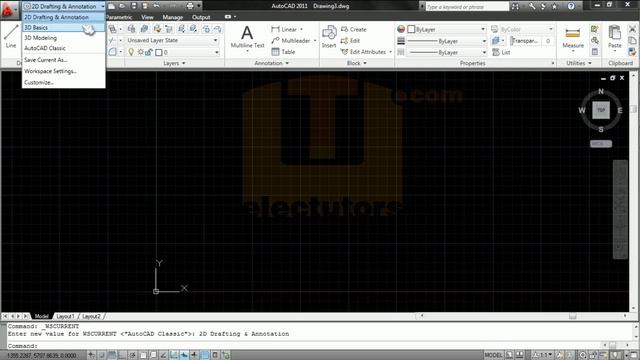
Task: Toggle the layer lightbulb on/off icon
Action: 131,52
